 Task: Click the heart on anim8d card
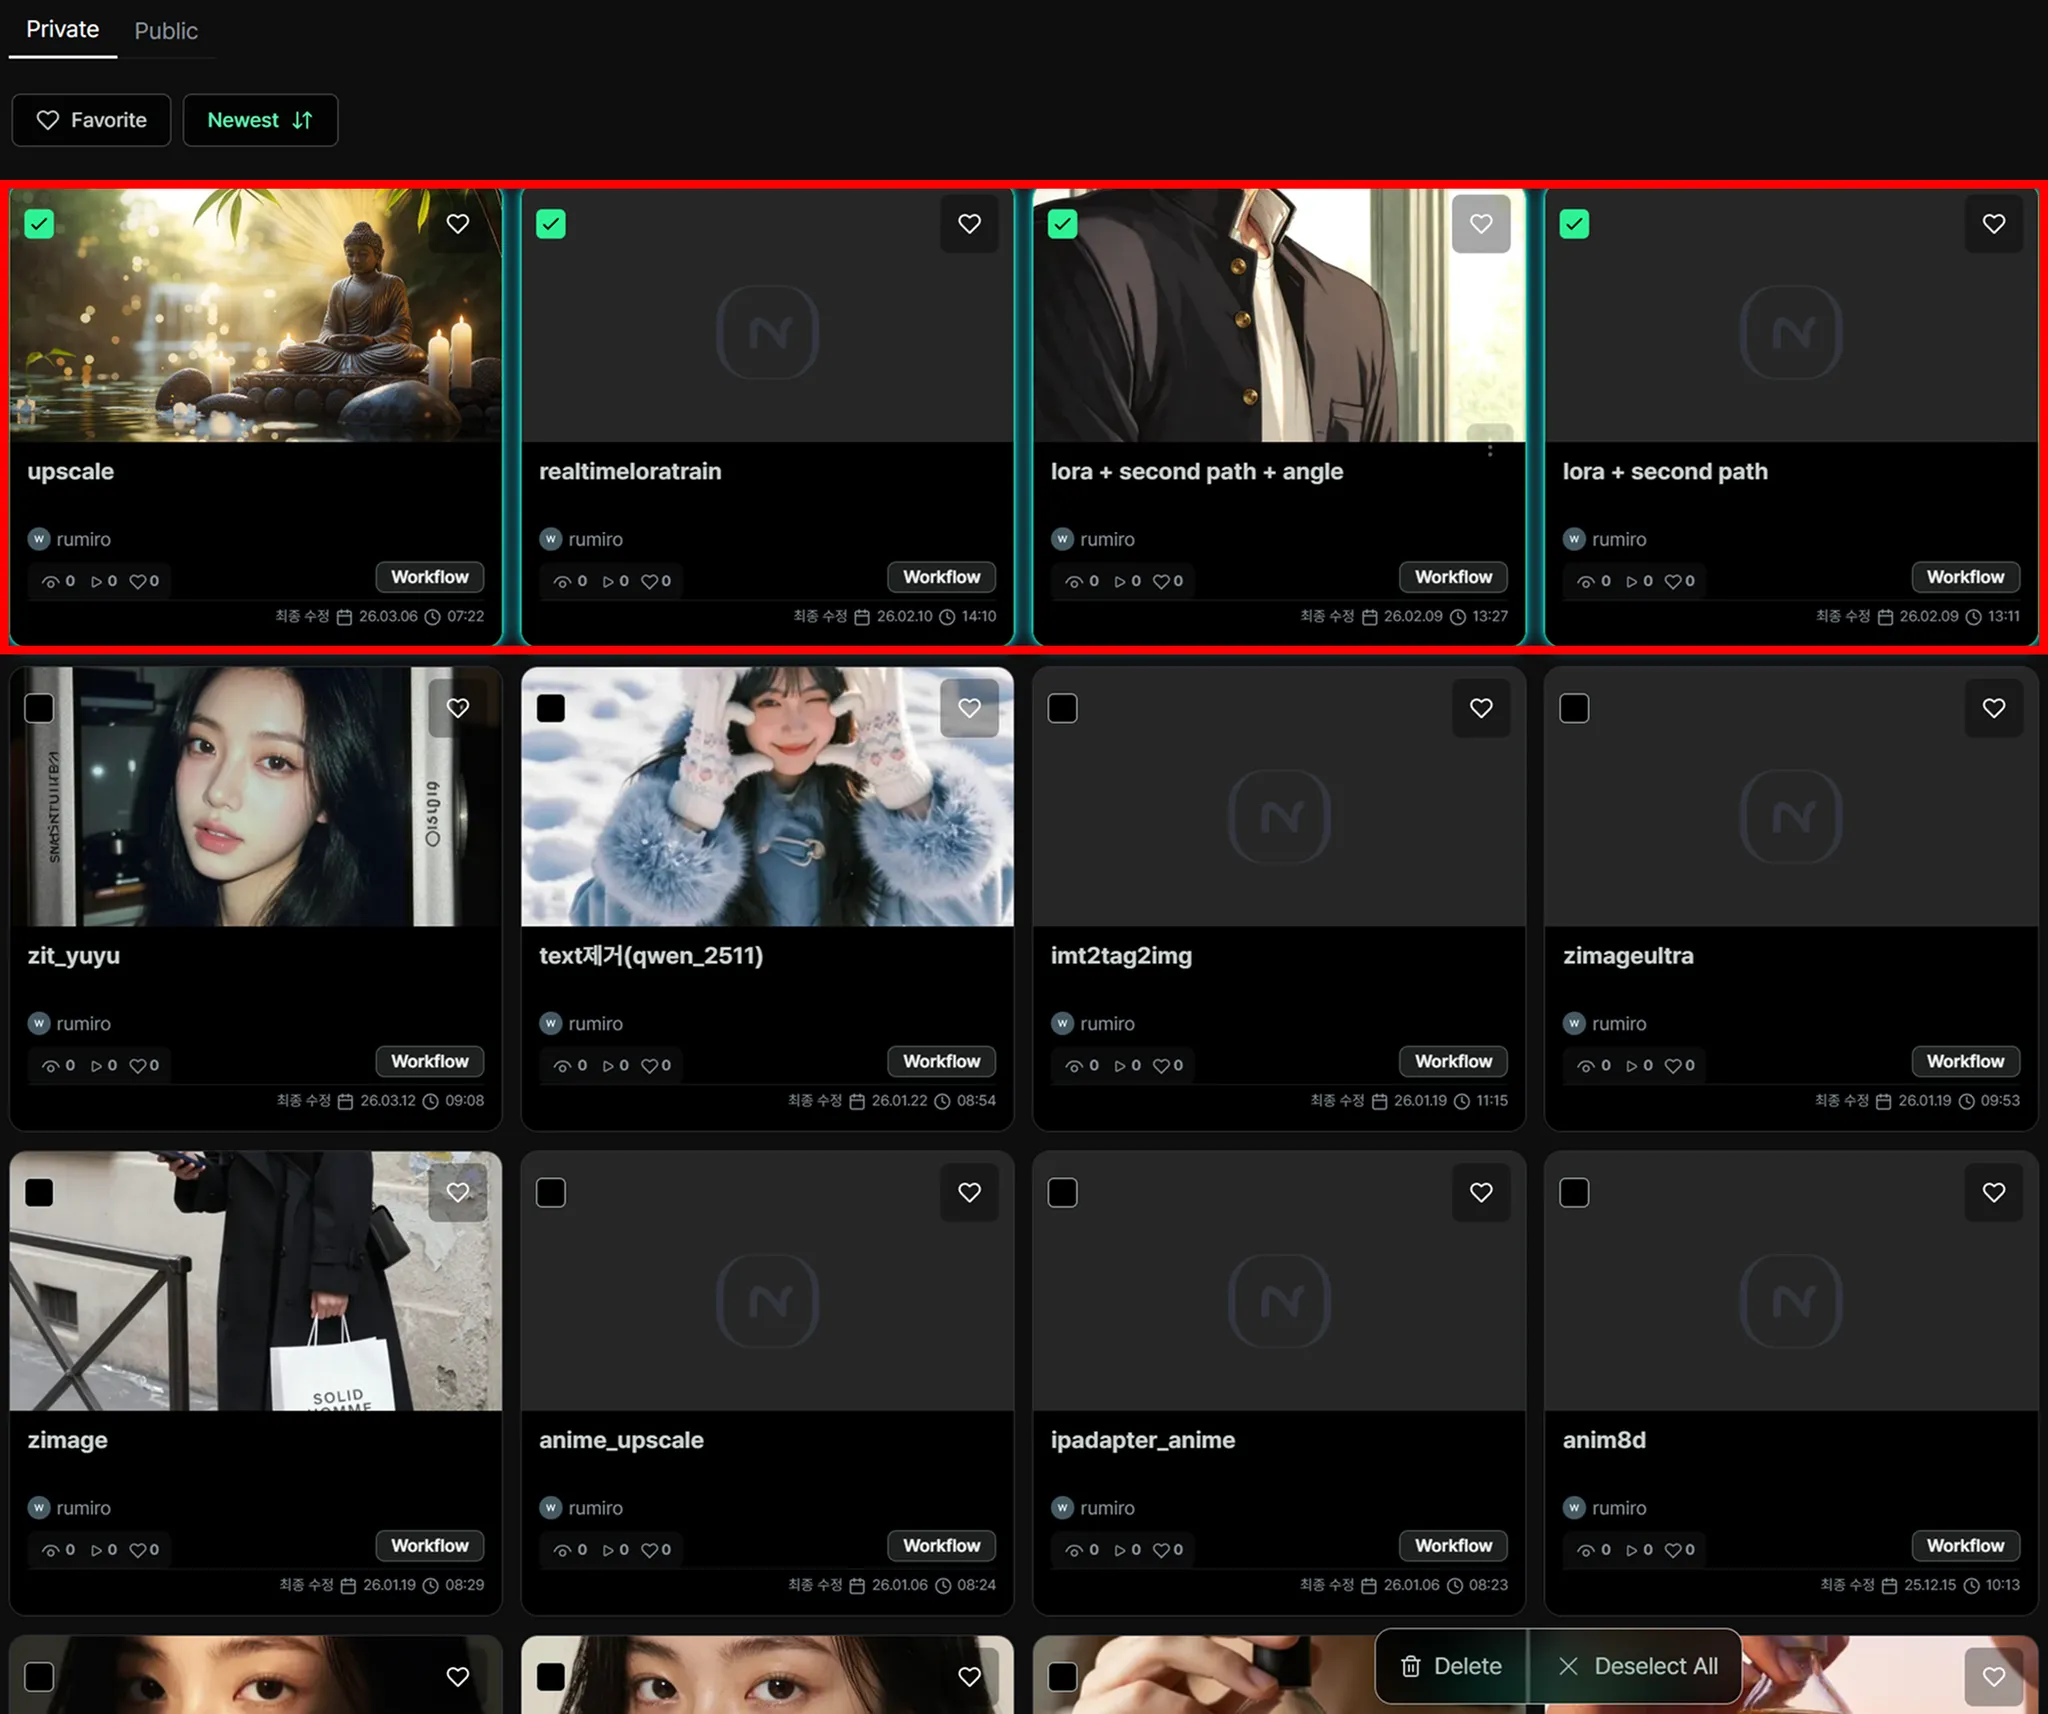point(1993,1192)
